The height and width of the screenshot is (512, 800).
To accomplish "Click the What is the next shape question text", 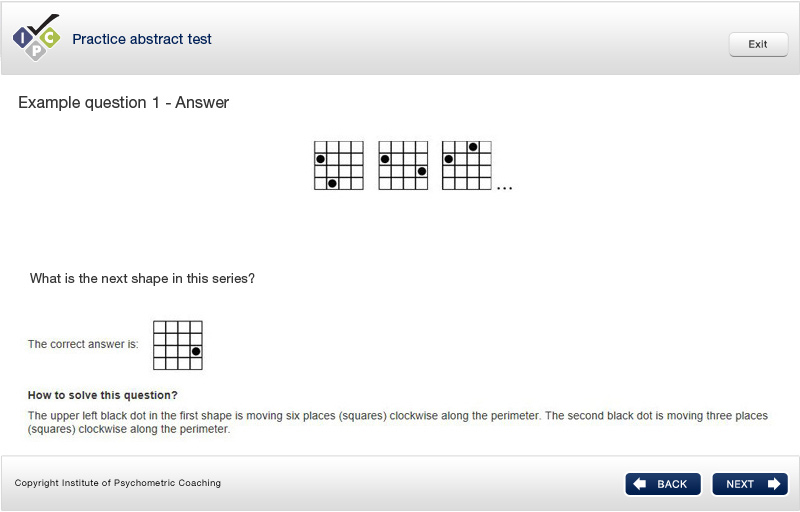I will [142, 278].
